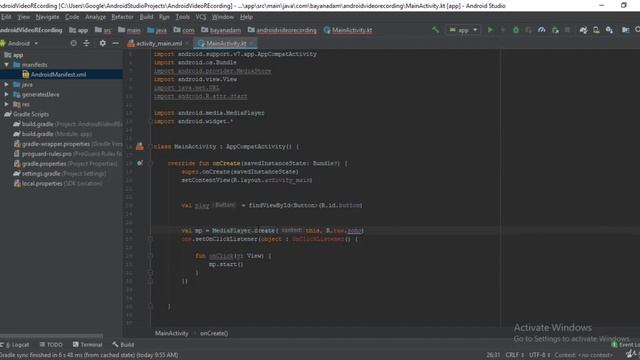Select the app module node

pyautogui.click(x=14, y=55)
